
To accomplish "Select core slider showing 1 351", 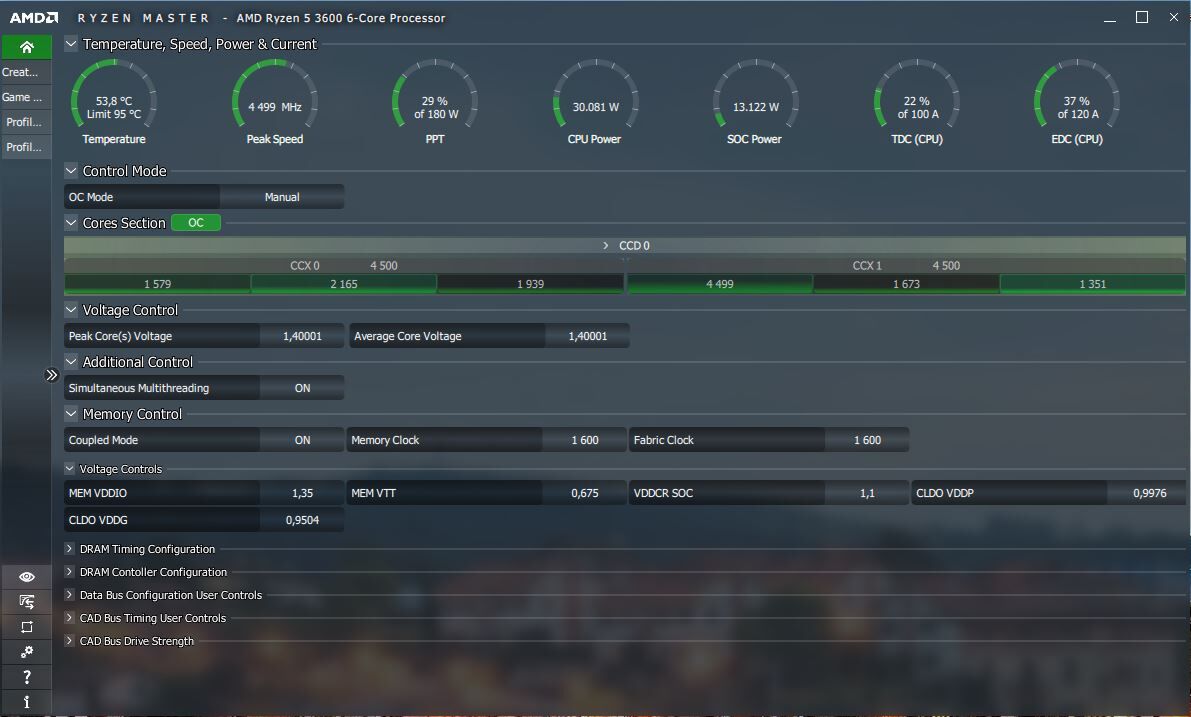I will pyautogui.click(x=1092, y=284).
